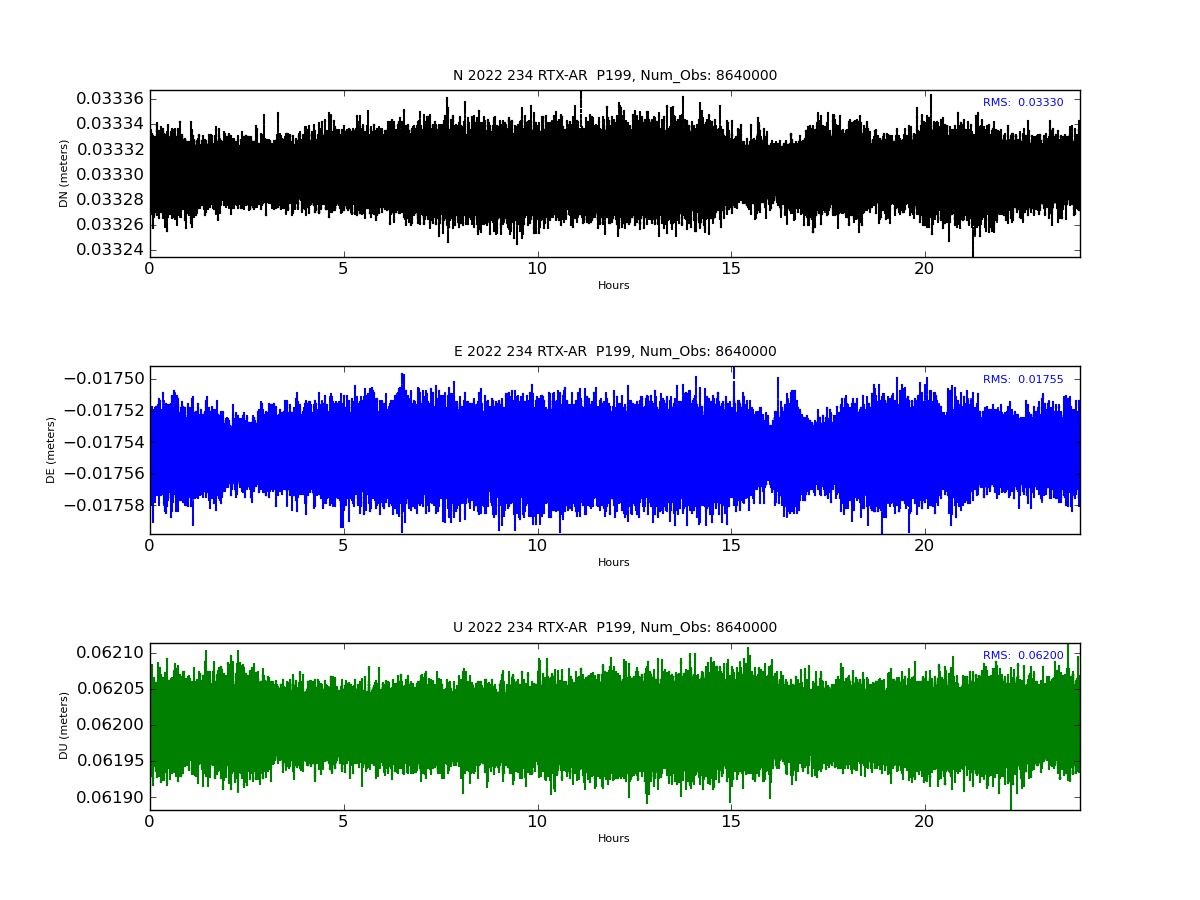
Task: Click the DN (meters) axis label
Action: tap(64, 173)
